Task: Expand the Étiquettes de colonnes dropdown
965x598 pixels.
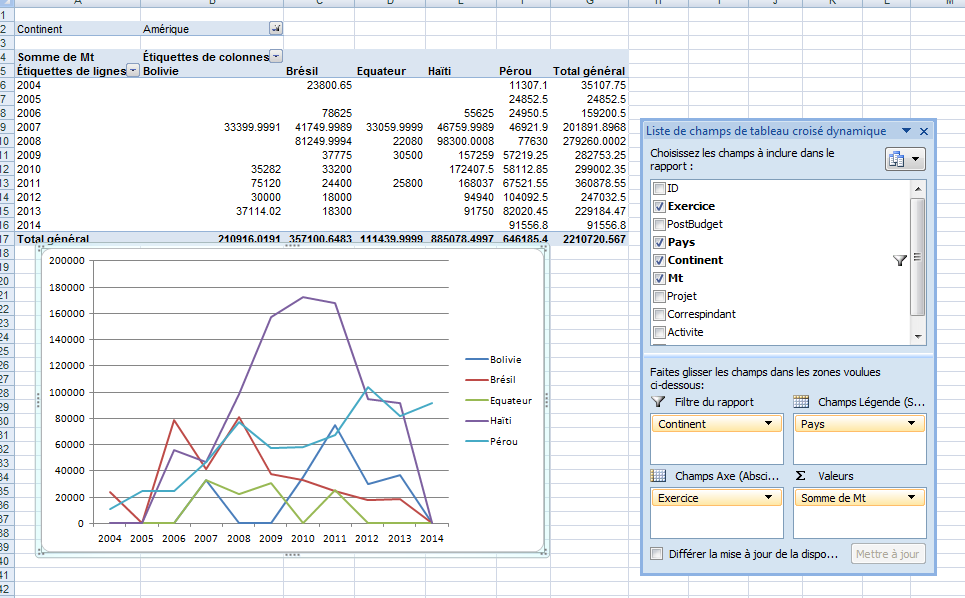Action: [x=277, y=57]
